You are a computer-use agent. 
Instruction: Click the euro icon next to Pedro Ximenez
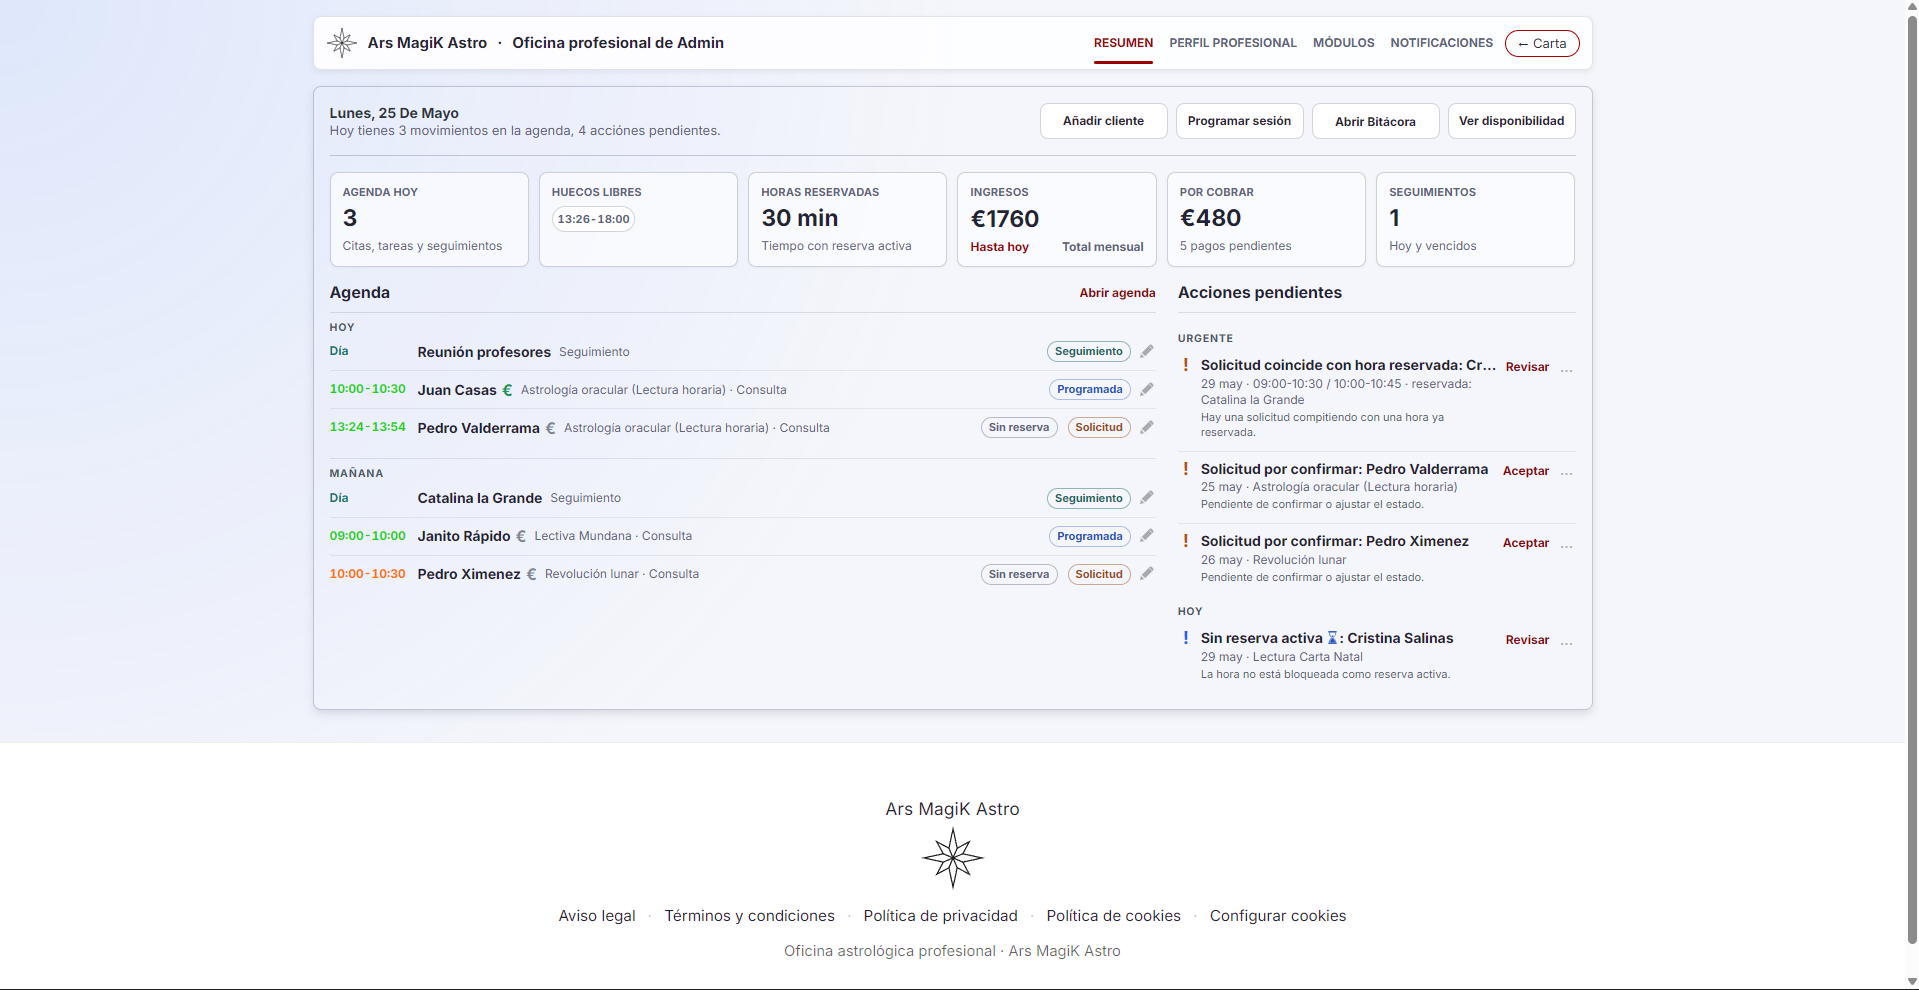[531, 574]
